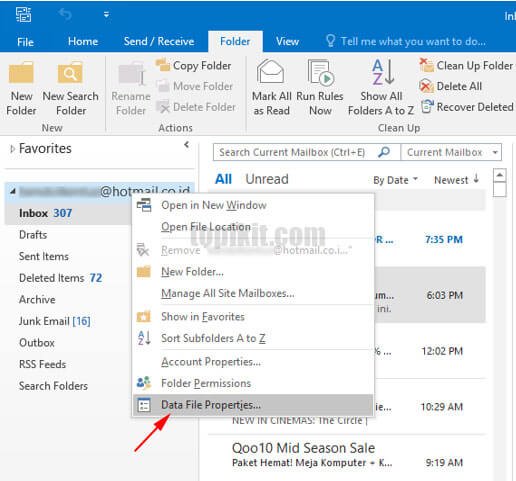Open Account Properties... from the menu

click(x=253, y=362)
